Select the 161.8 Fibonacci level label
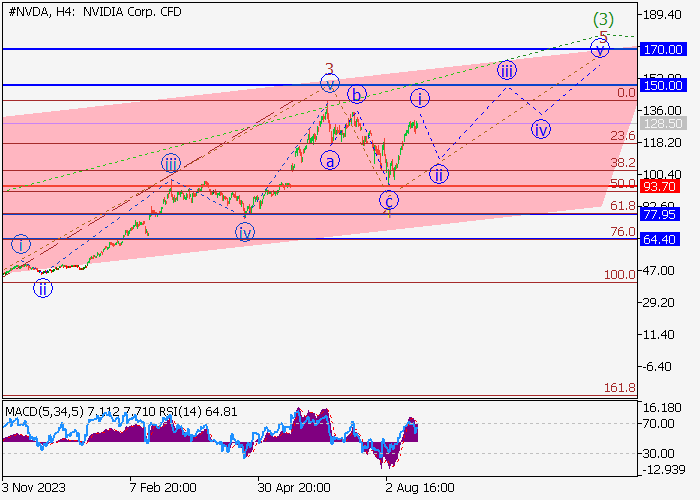This screenshot has width=700, height=500. tap(620, 388)
